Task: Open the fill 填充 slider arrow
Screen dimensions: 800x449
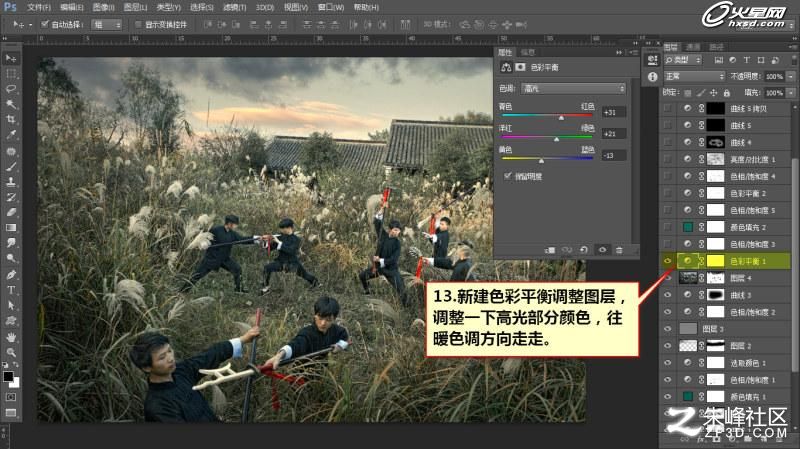Action: pyautogui.click(x=791, y=93)
